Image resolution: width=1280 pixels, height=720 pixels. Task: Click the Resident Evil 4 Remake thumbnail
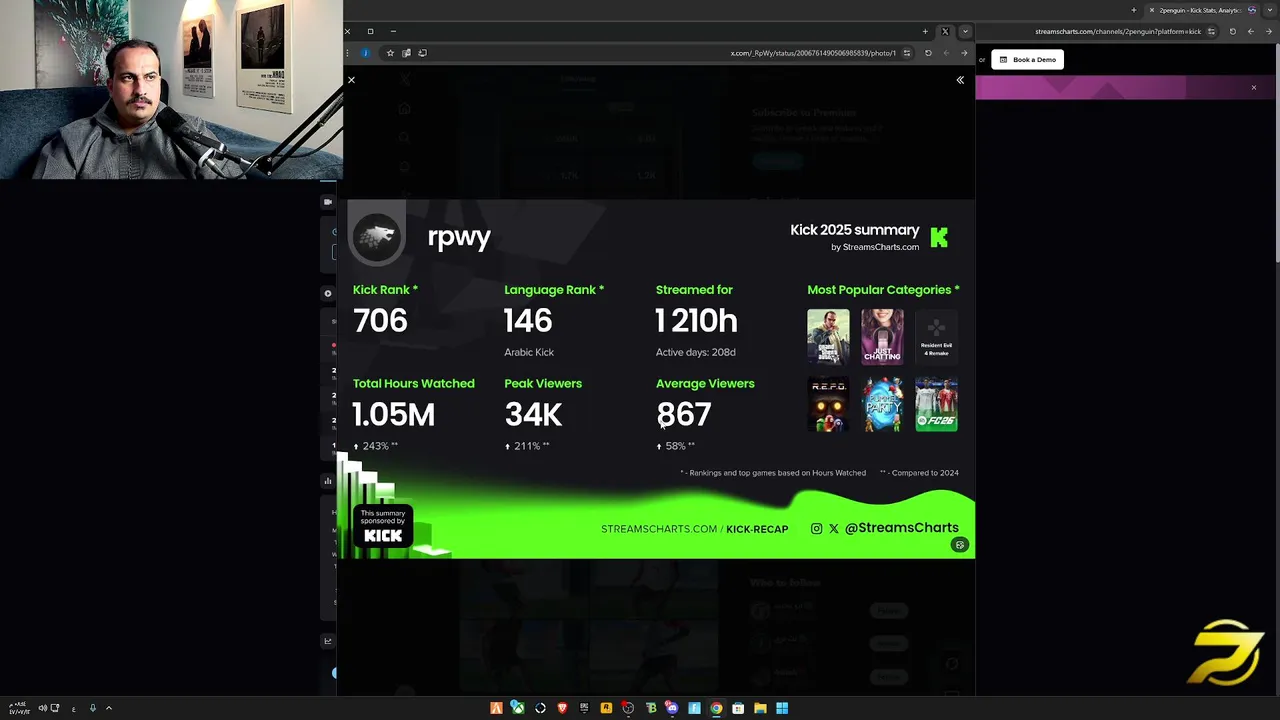click(x=936, y=337)
